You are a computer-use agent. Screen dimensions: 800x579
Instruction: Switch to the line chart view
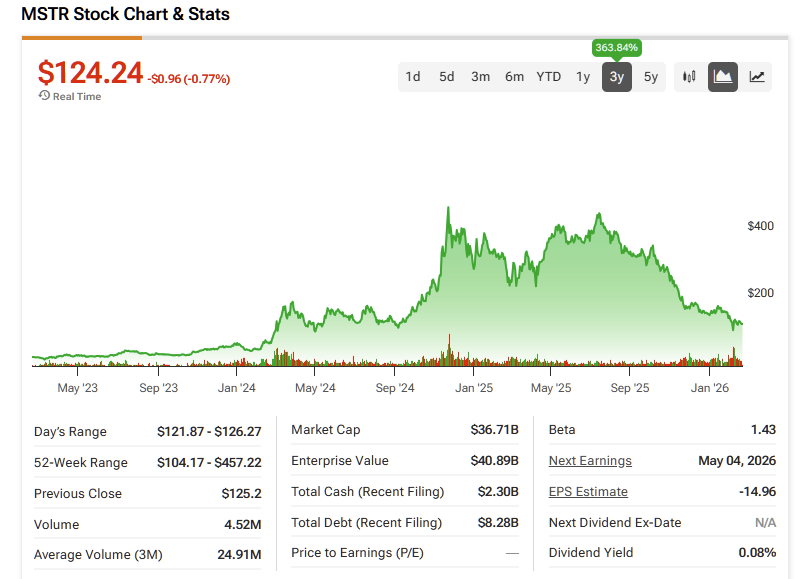pyautogui.click(x=756, y=76)
